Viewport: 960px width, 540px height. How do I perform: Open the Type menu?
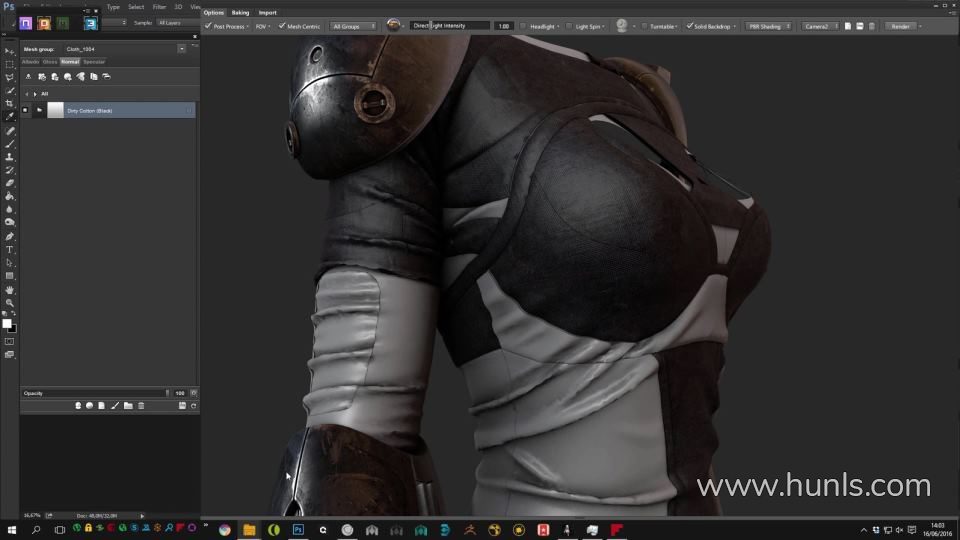[x=113, y=7]
